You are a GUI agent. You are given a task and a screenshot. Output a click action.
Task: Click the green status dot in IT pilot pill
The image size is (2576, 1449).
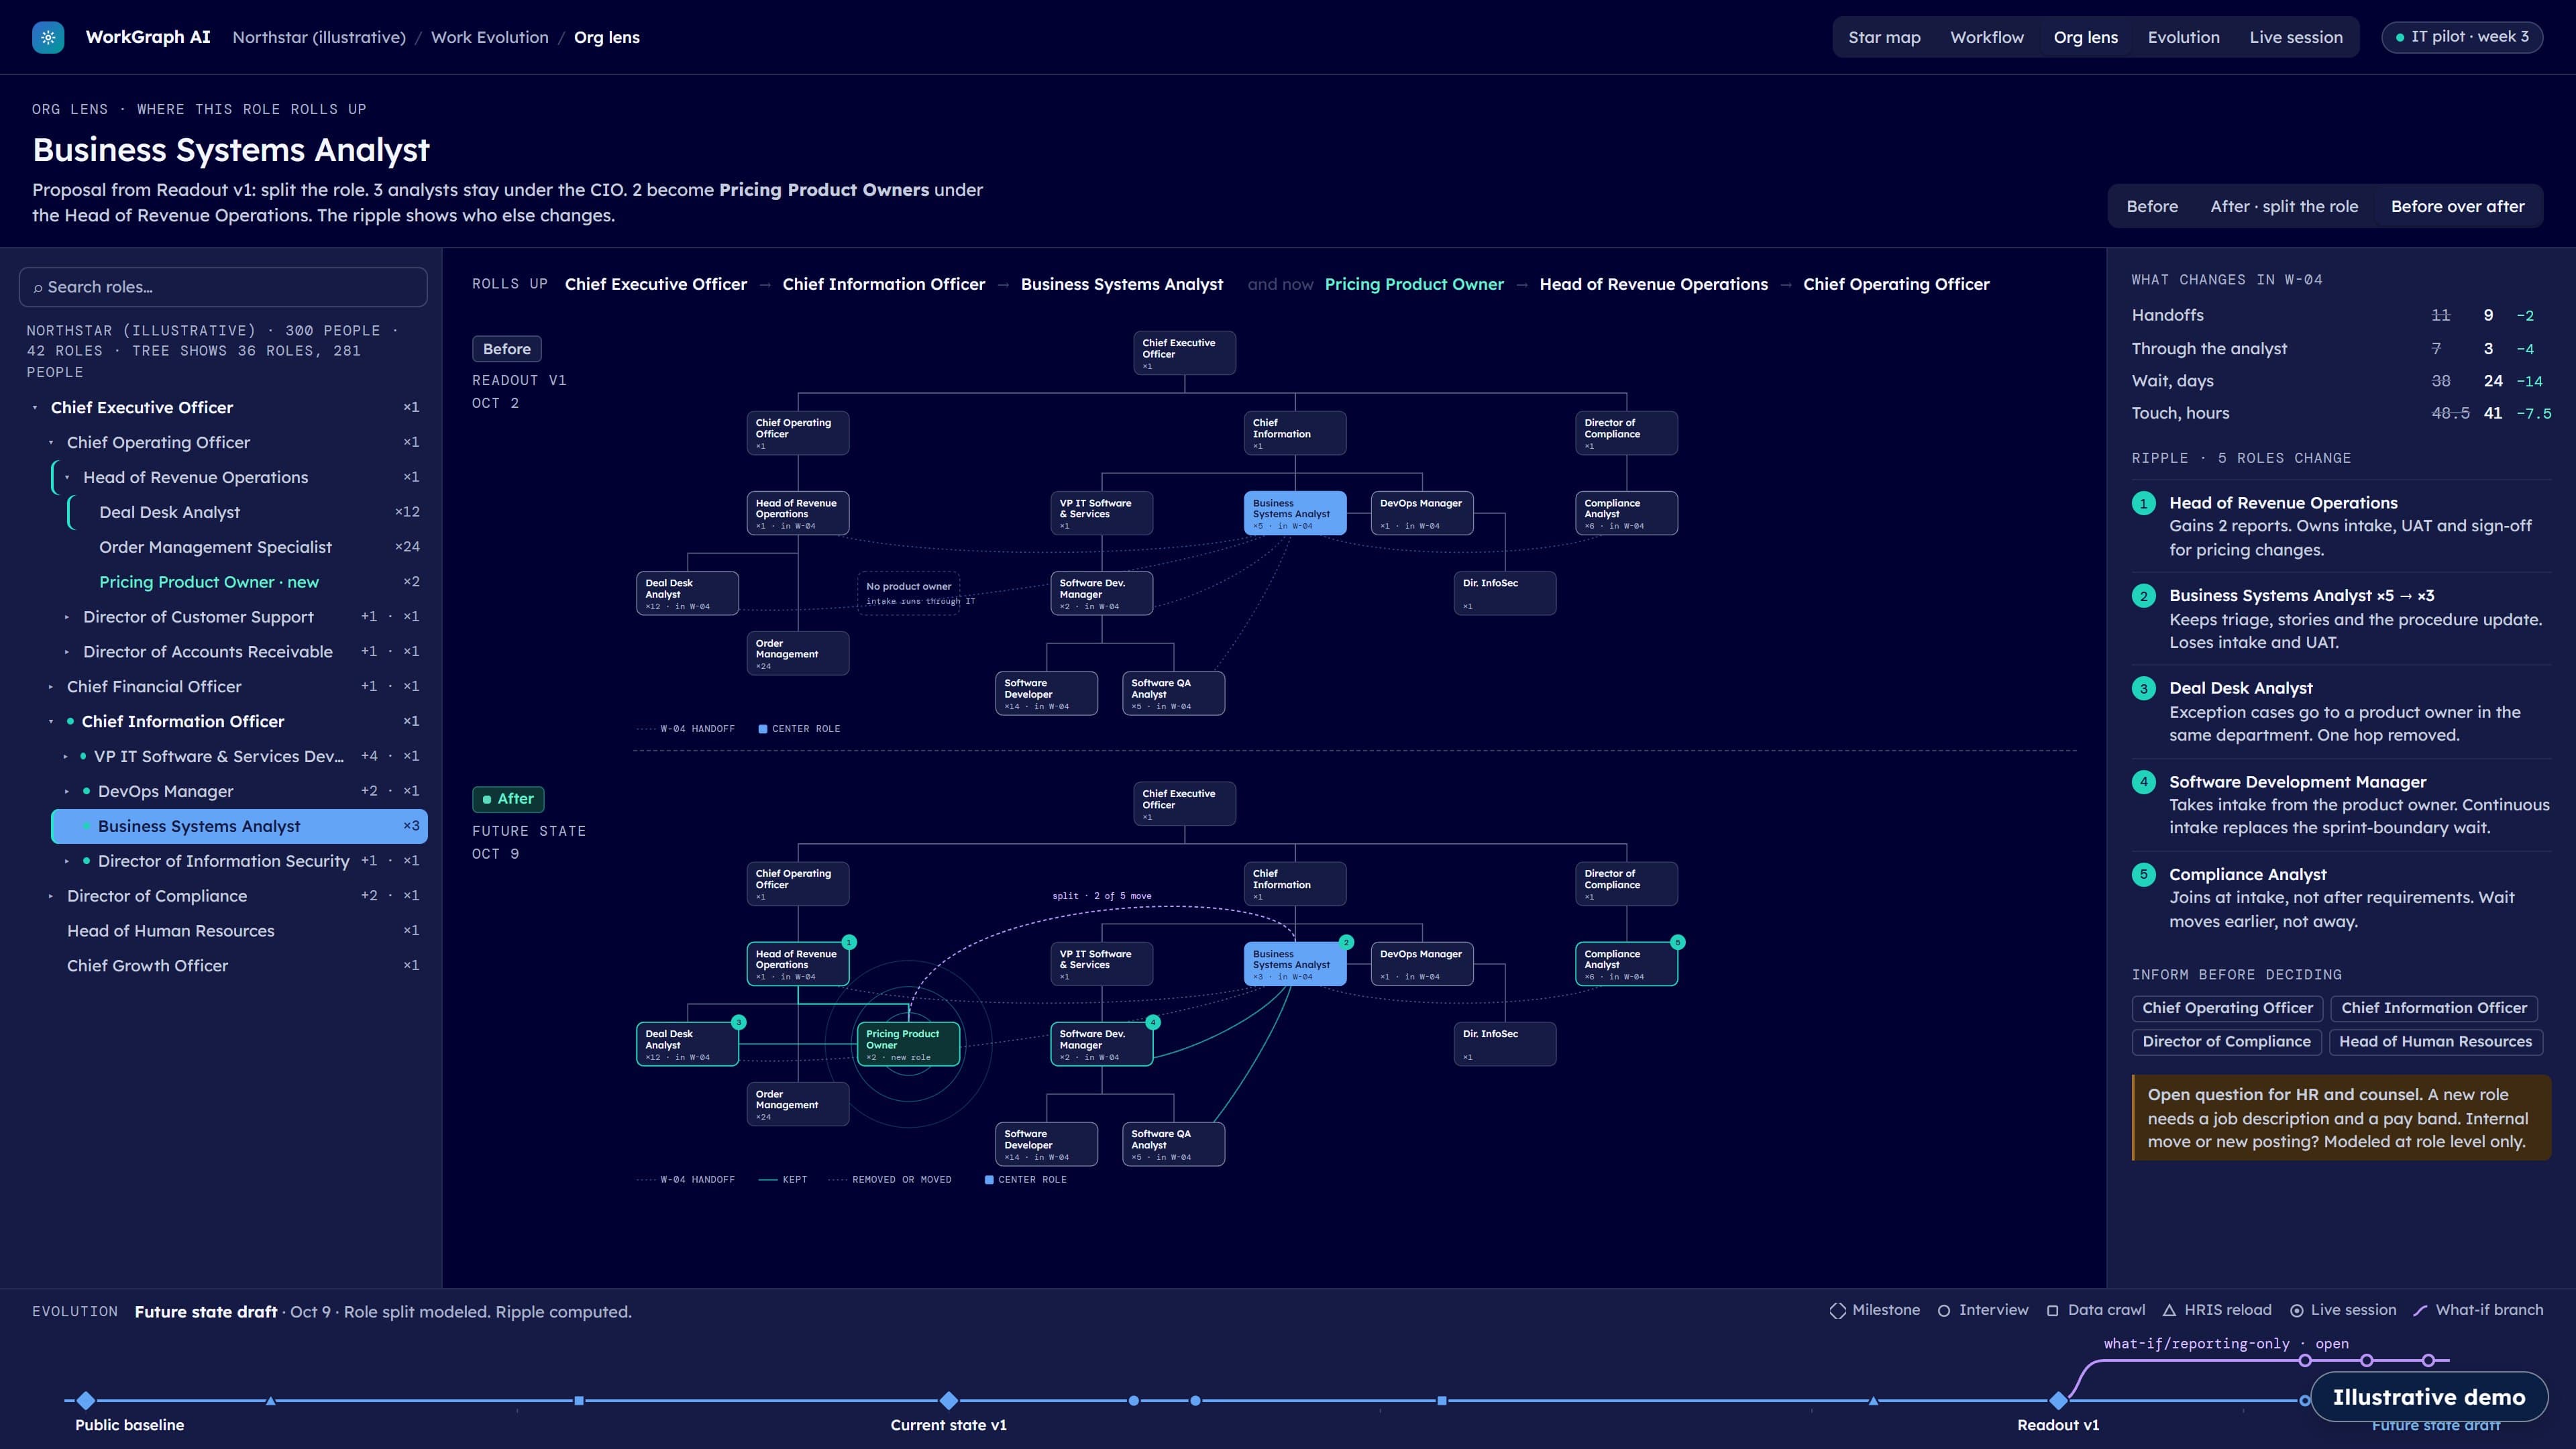2400,38
